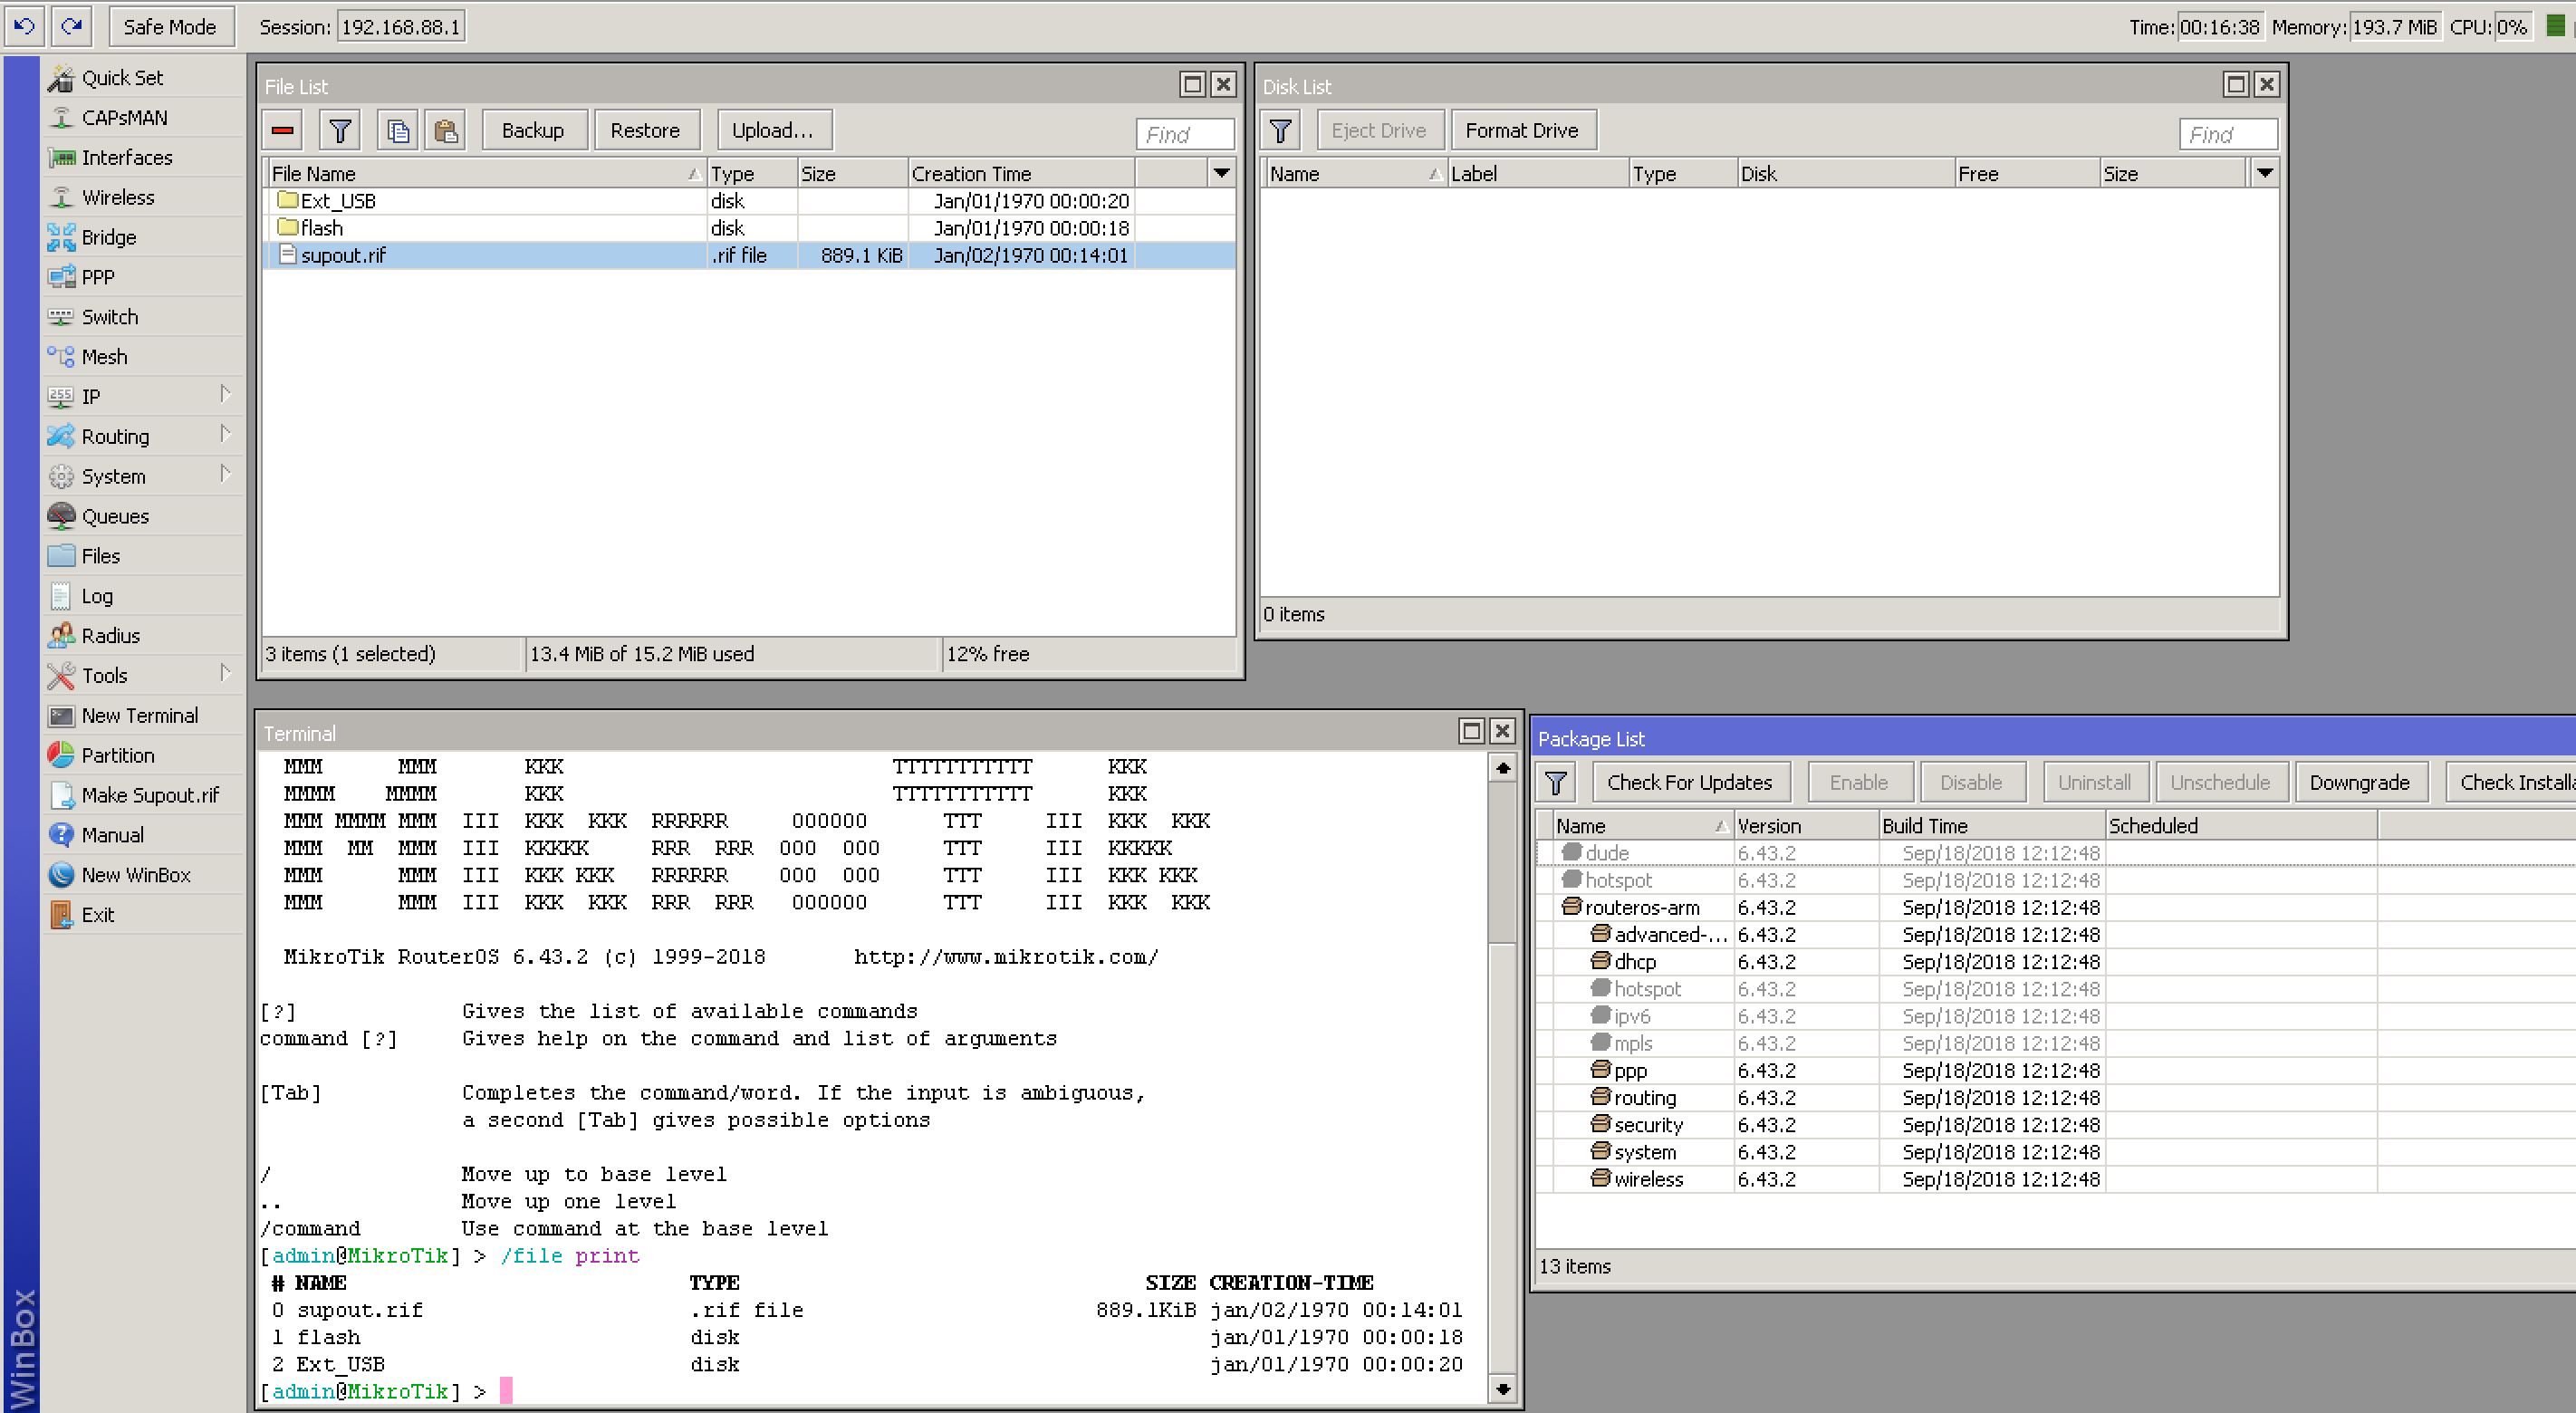The image size is (2576, 1413).
Task: Click the Make Supout.rif icon
Action: click(x=61, y=795)
